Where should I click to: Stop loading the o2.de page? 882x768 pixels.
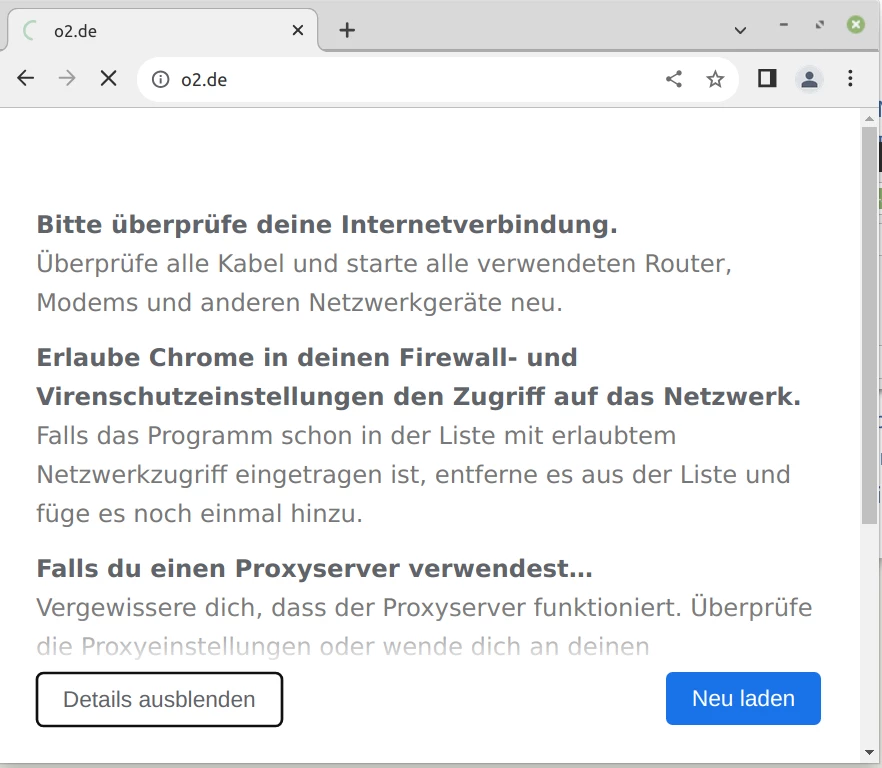(109, 79)
